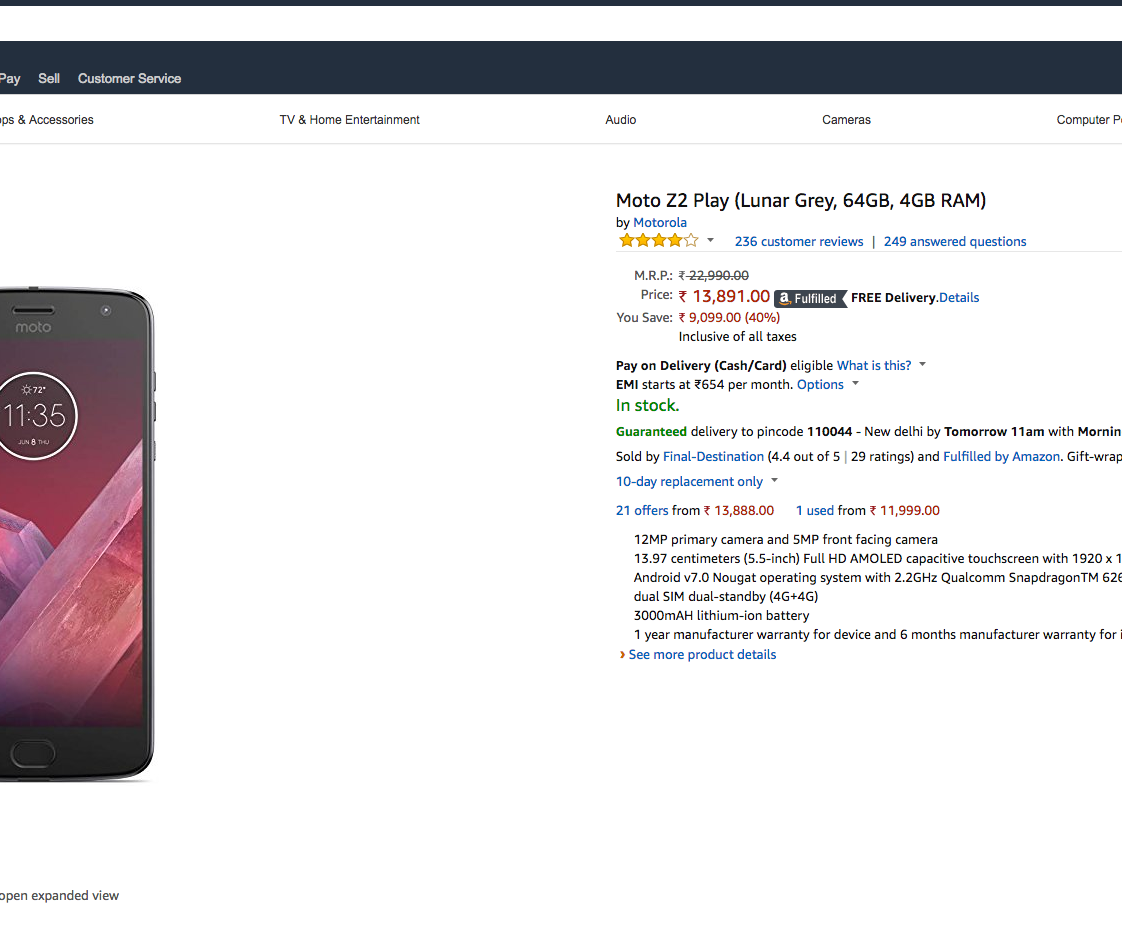This screenshot has height=943, width=1122.
Task: View 249 answered questions
Action: coord(954,242)
